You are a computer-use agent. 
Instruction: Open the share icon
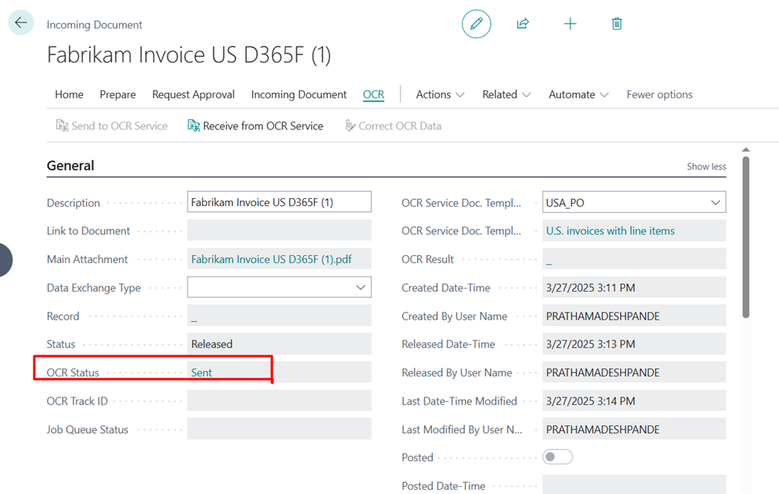click(523, 23)
